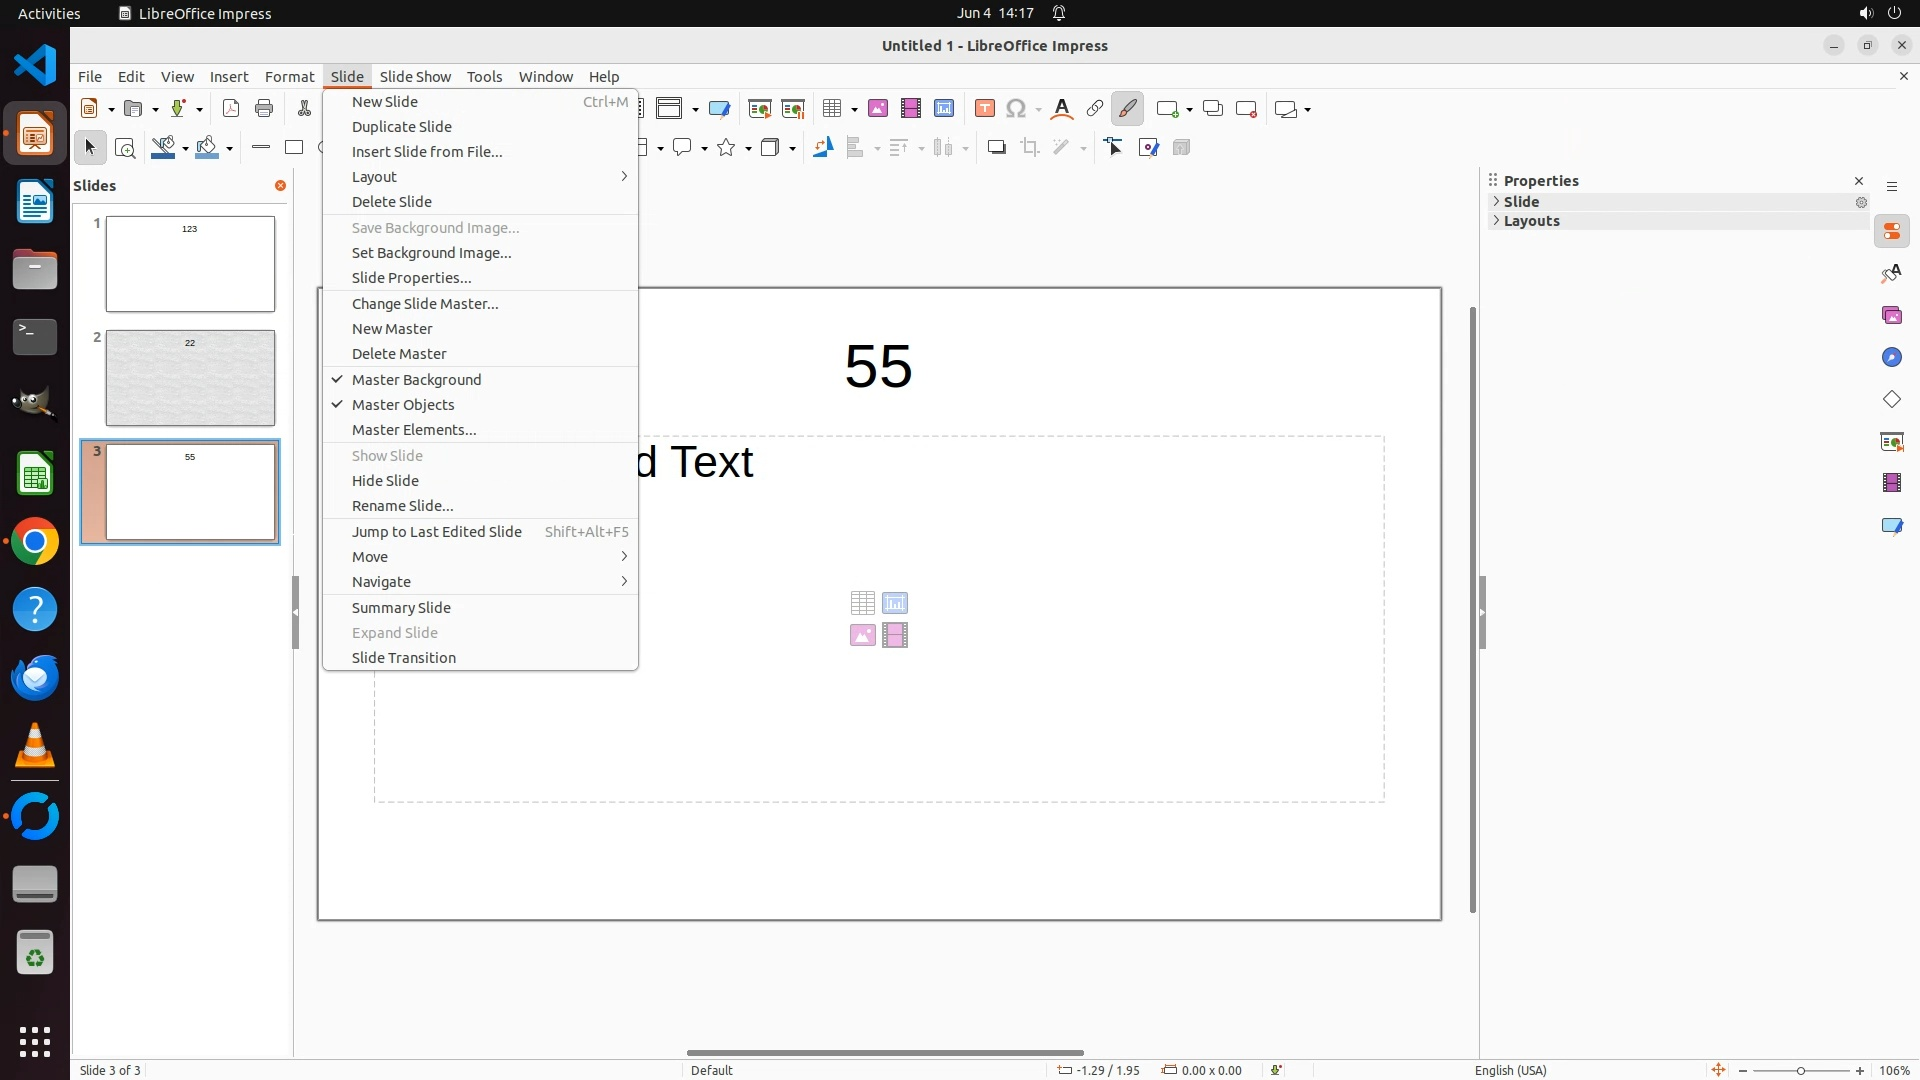Image resolution: width=1920 pixels, height=1080 pixels.
Task: Toggle the Shadow toolbar icon
Action: 996,148
